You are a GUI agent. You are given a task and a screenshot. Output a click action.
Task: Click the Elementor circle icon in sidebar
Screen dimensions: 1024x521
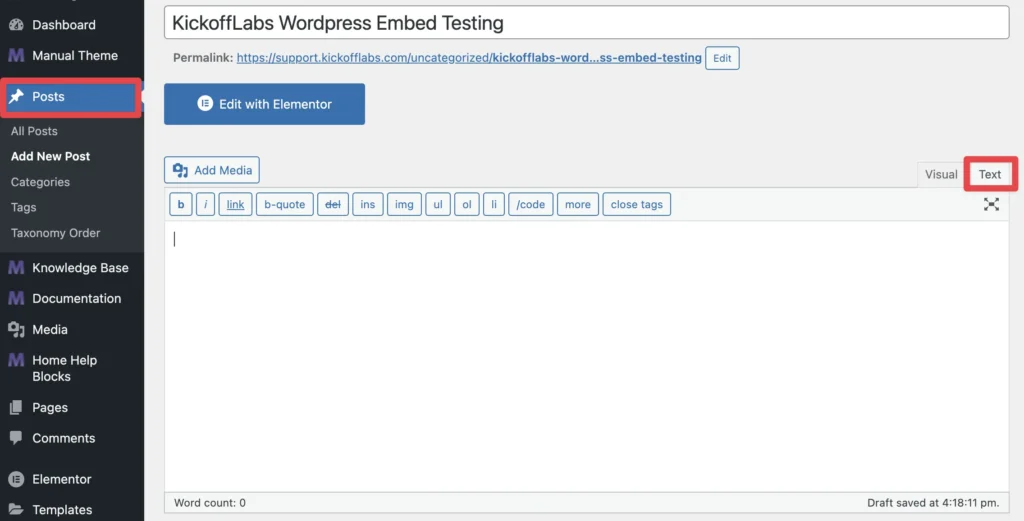16,479
